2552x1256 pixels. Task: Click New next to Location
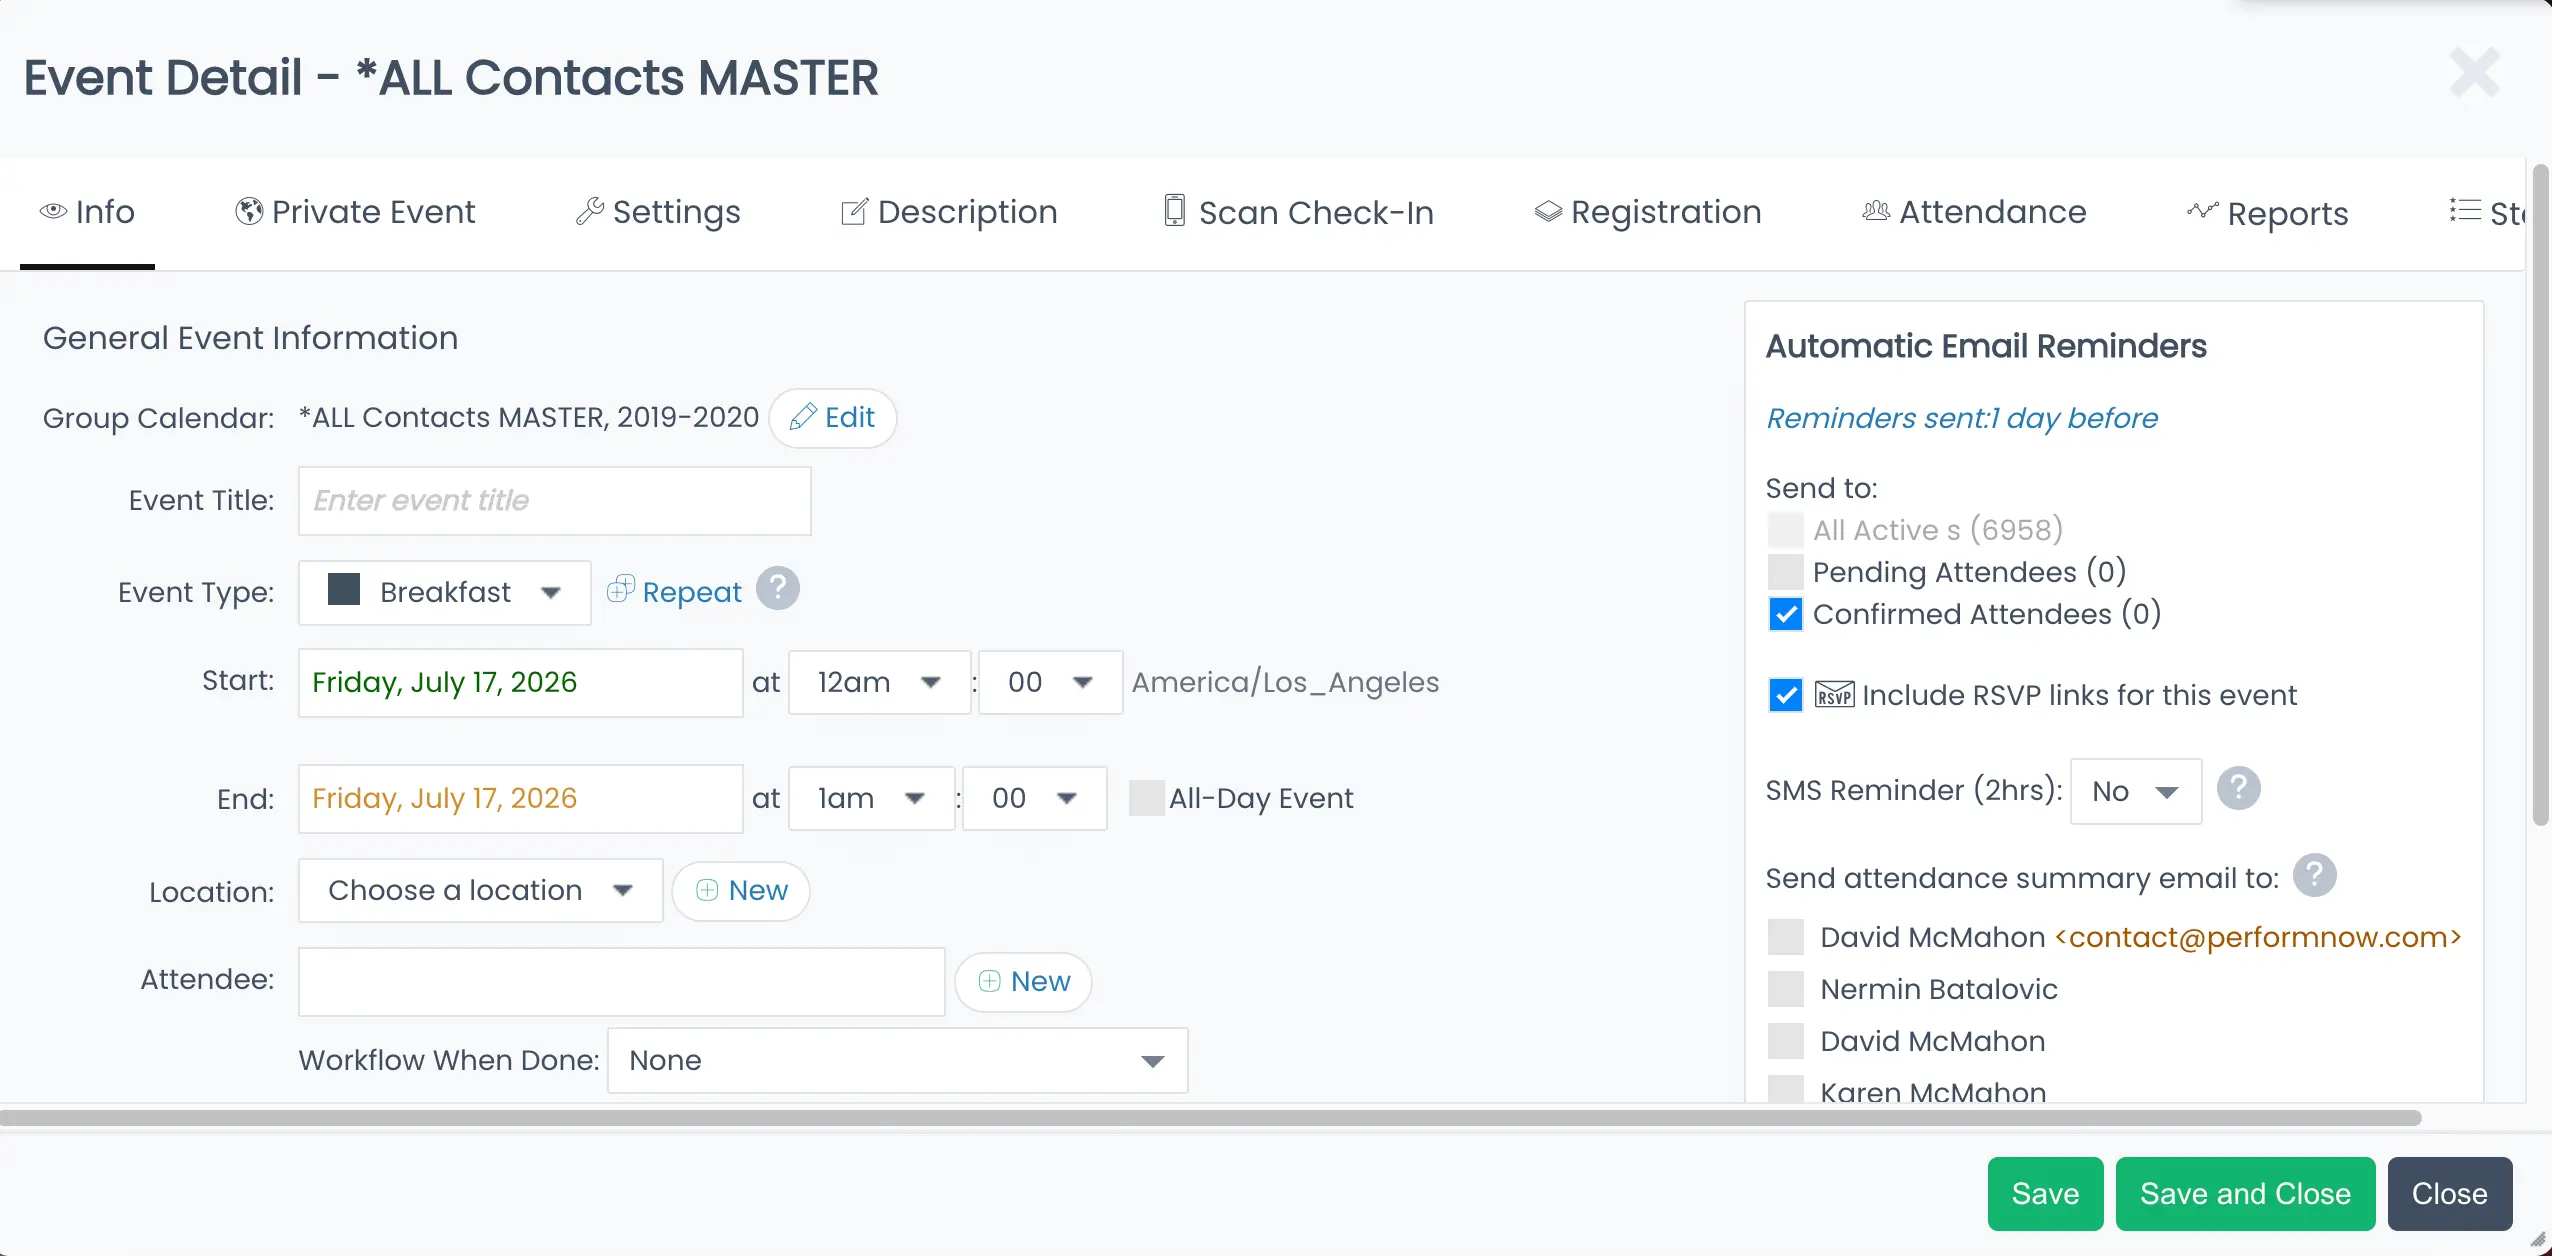coord(741,890)
